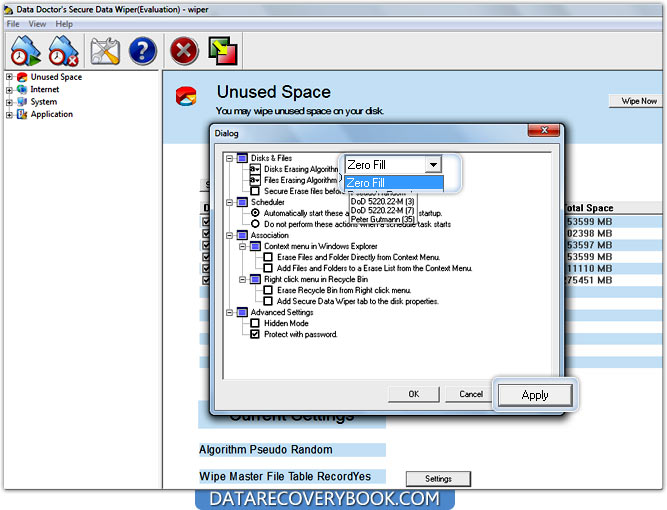
Task: Click the Unused Space header logo icon
Action: (186, 96)
